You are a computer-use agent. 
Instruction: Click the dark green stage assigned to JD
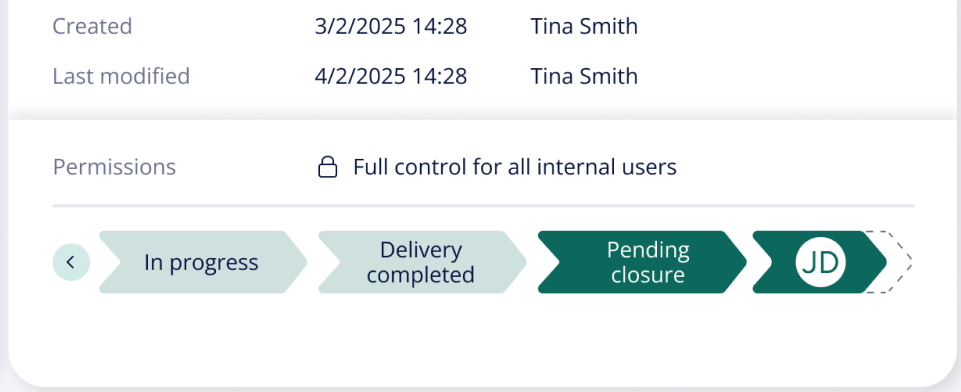click(x=819, y=262)
